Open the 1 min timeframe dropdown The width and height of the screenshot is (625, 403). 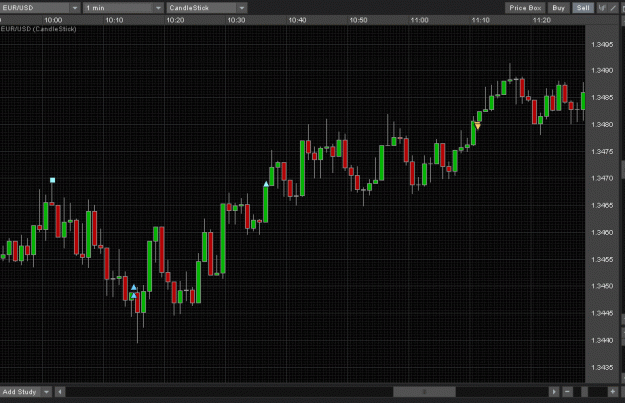[123, 8]
